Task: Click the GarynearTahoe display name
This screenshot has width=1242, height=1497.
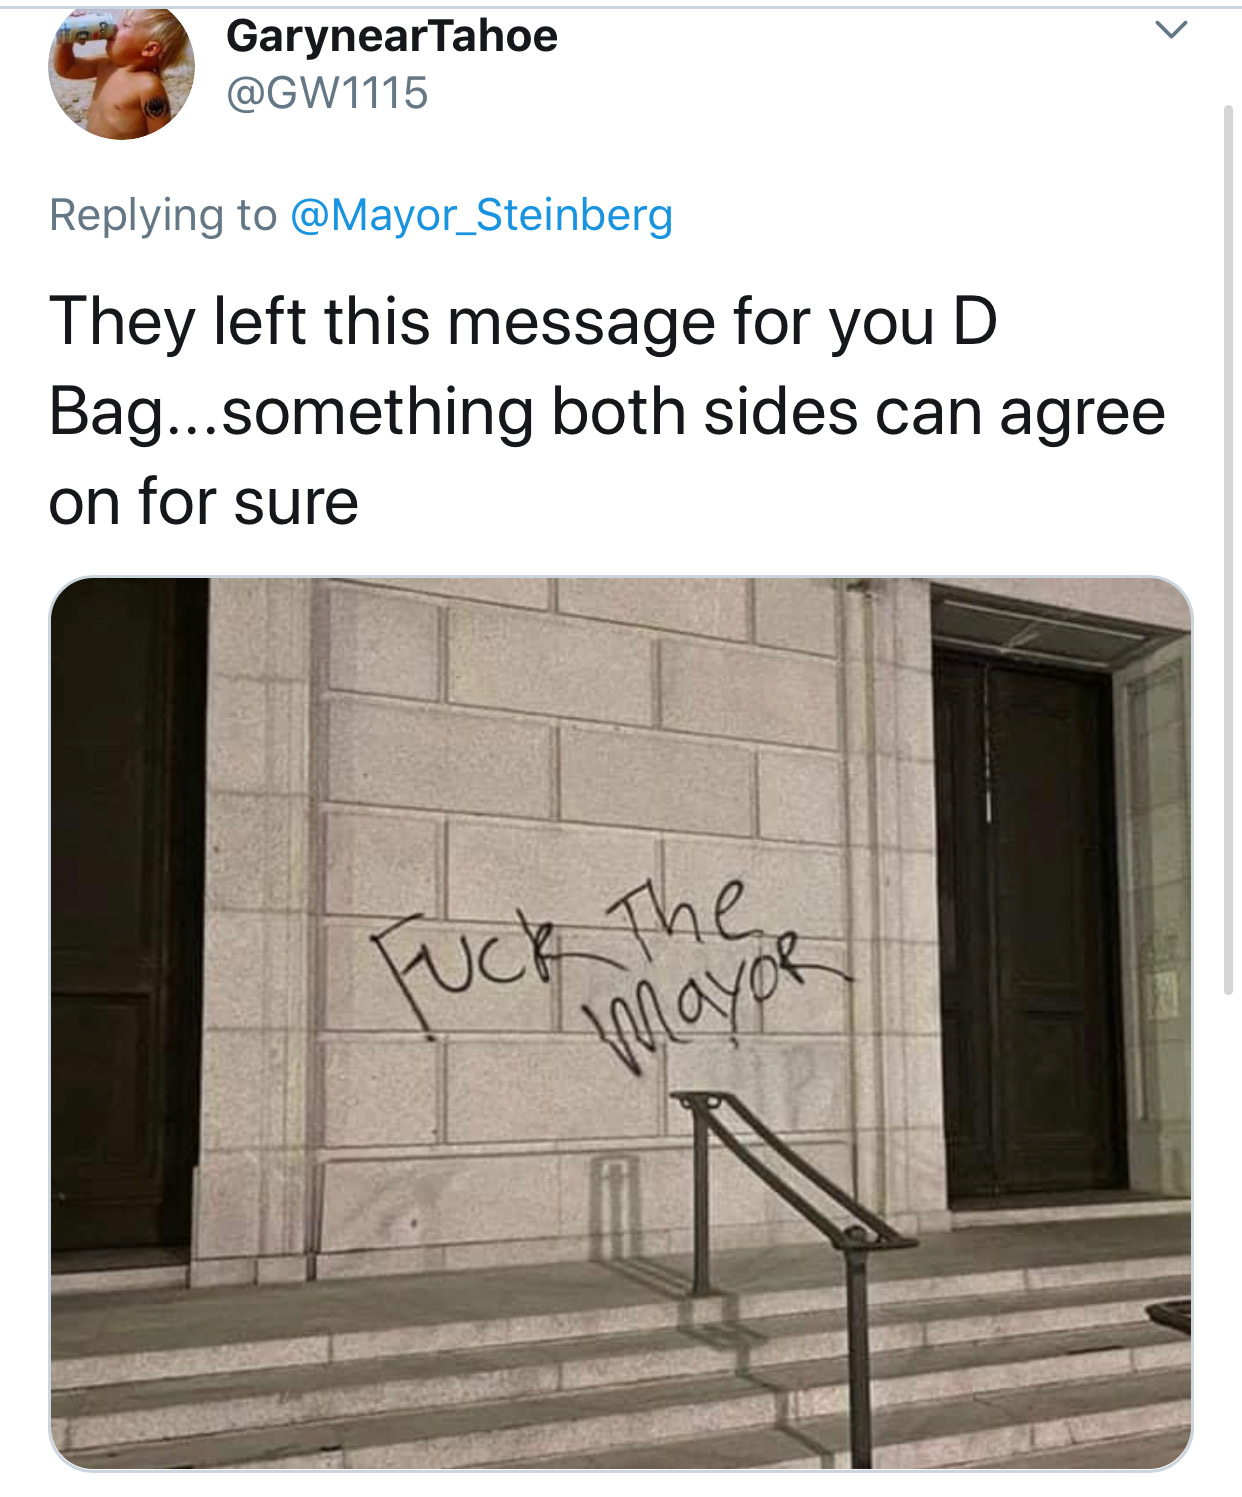Action: [x=391, y=37]
